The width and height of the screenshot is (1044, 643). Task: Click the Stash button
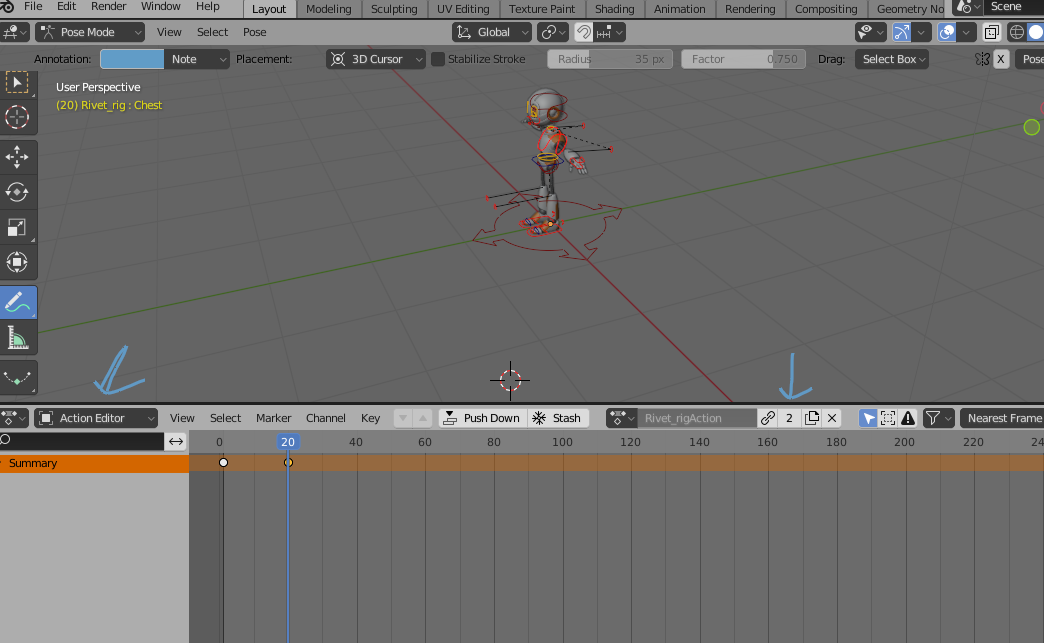coord(556,418)
